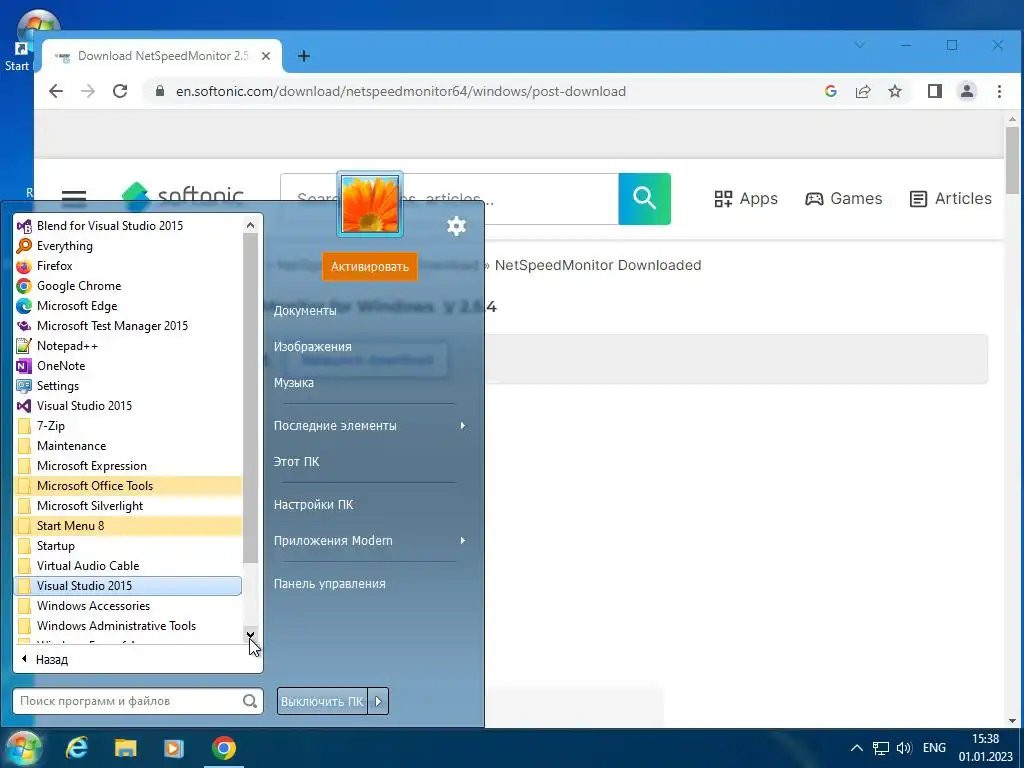The height and width of the screenshot is (768, 1024).
Task: Open a new Chrome tab
Action: (304, 56)
